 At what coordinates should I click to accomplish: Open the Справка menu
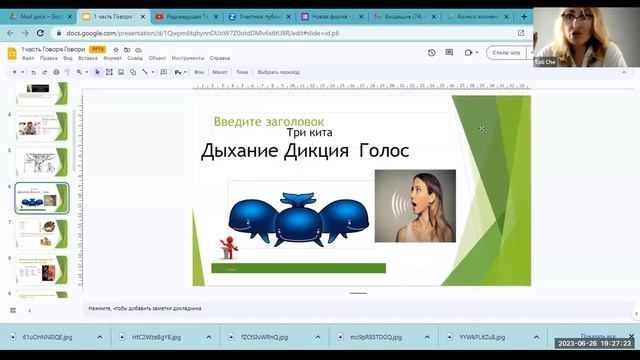point(220,58)
